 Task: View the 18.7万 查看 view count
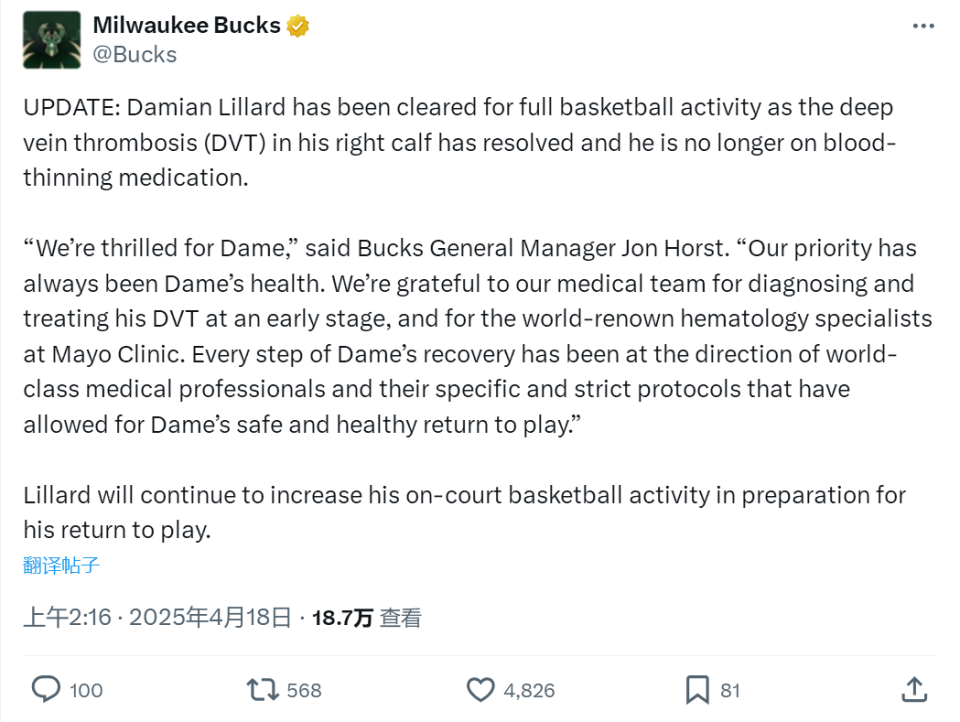point(366,618)
